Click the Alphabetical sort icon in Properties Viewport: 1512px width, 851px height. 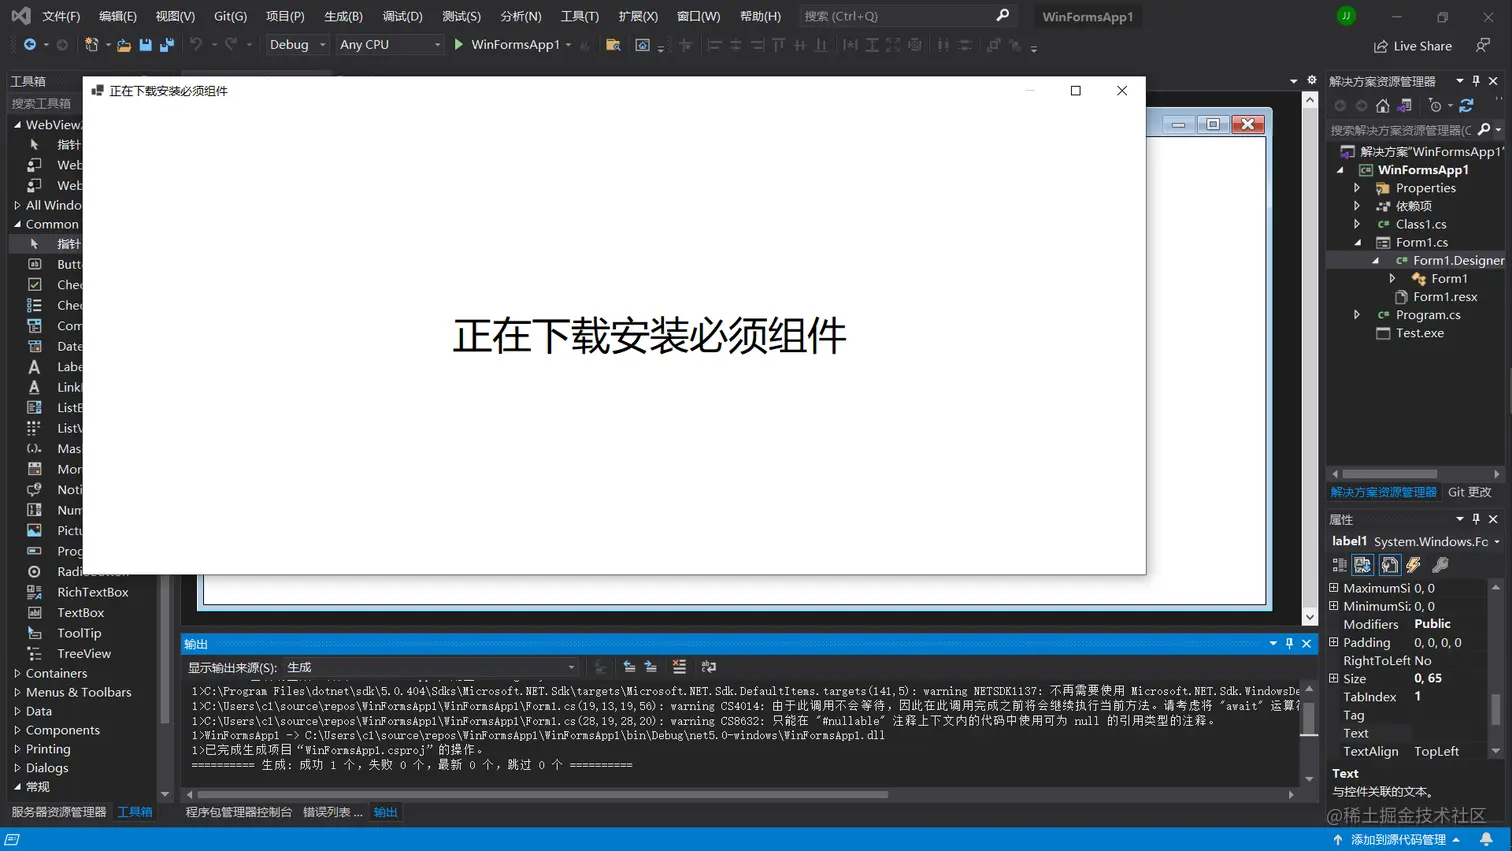tap(1362, 565)
